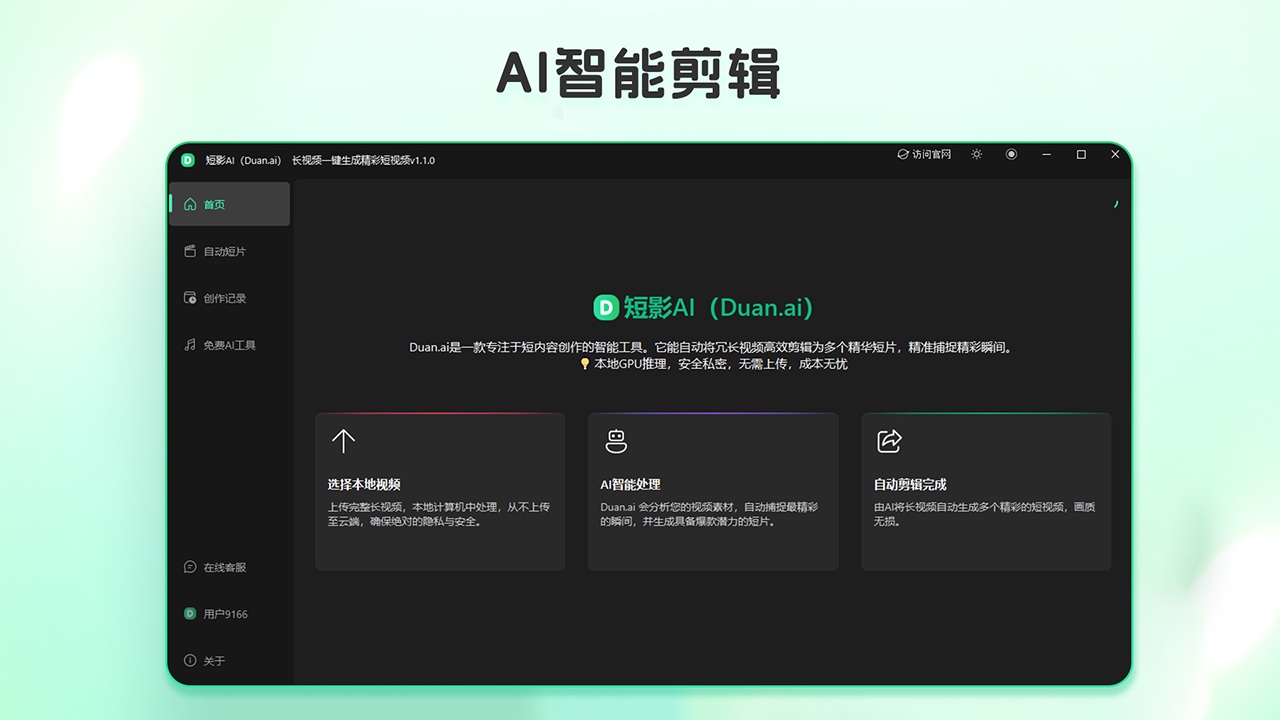Select the 选择本地视频 card
The image size is (1280, 720).
tap(440, 491)
